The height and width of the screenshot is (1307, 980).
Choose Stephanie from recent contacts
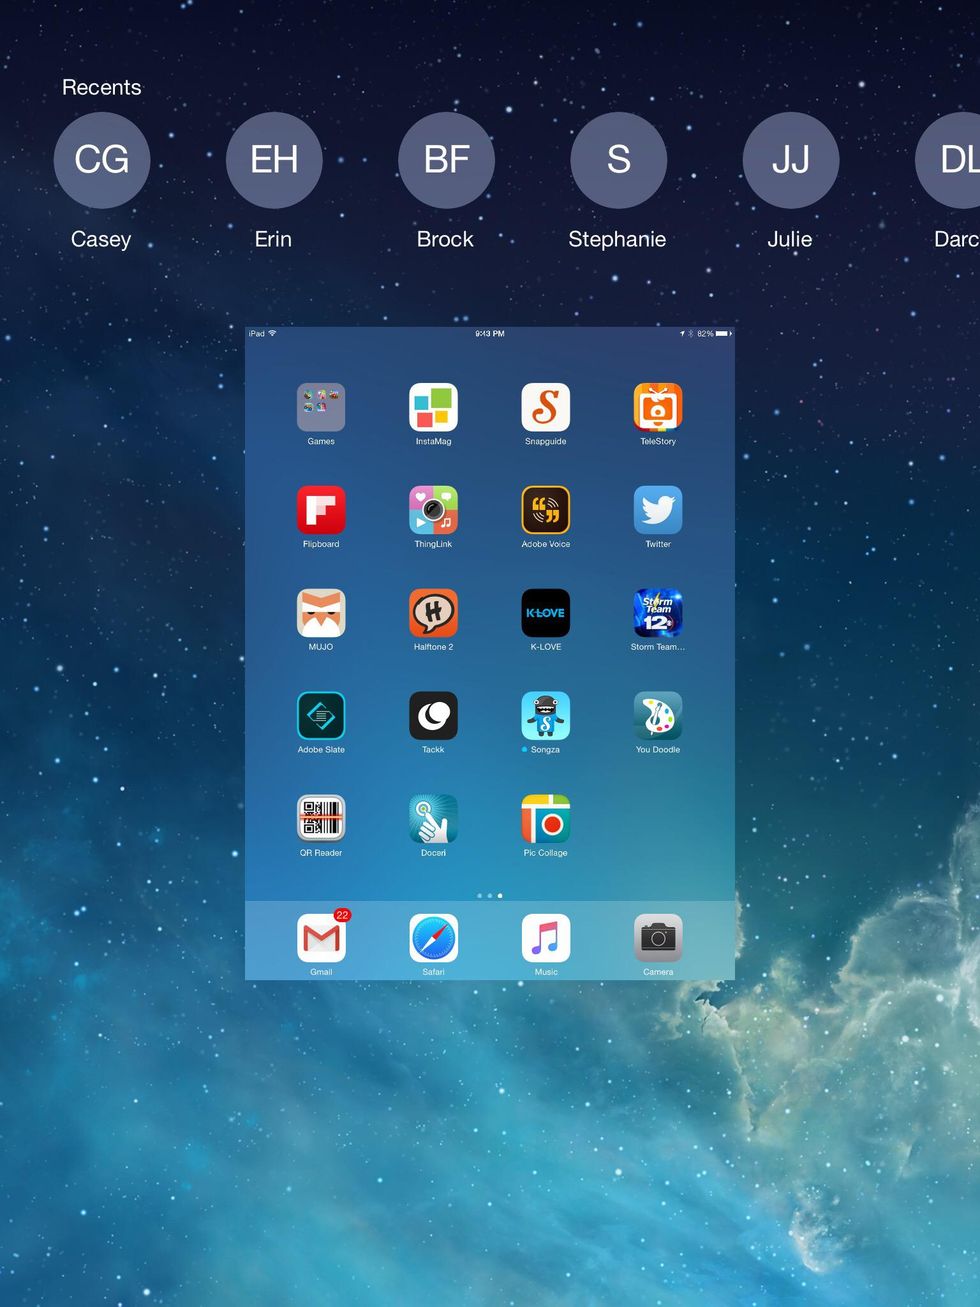point(618,160)
